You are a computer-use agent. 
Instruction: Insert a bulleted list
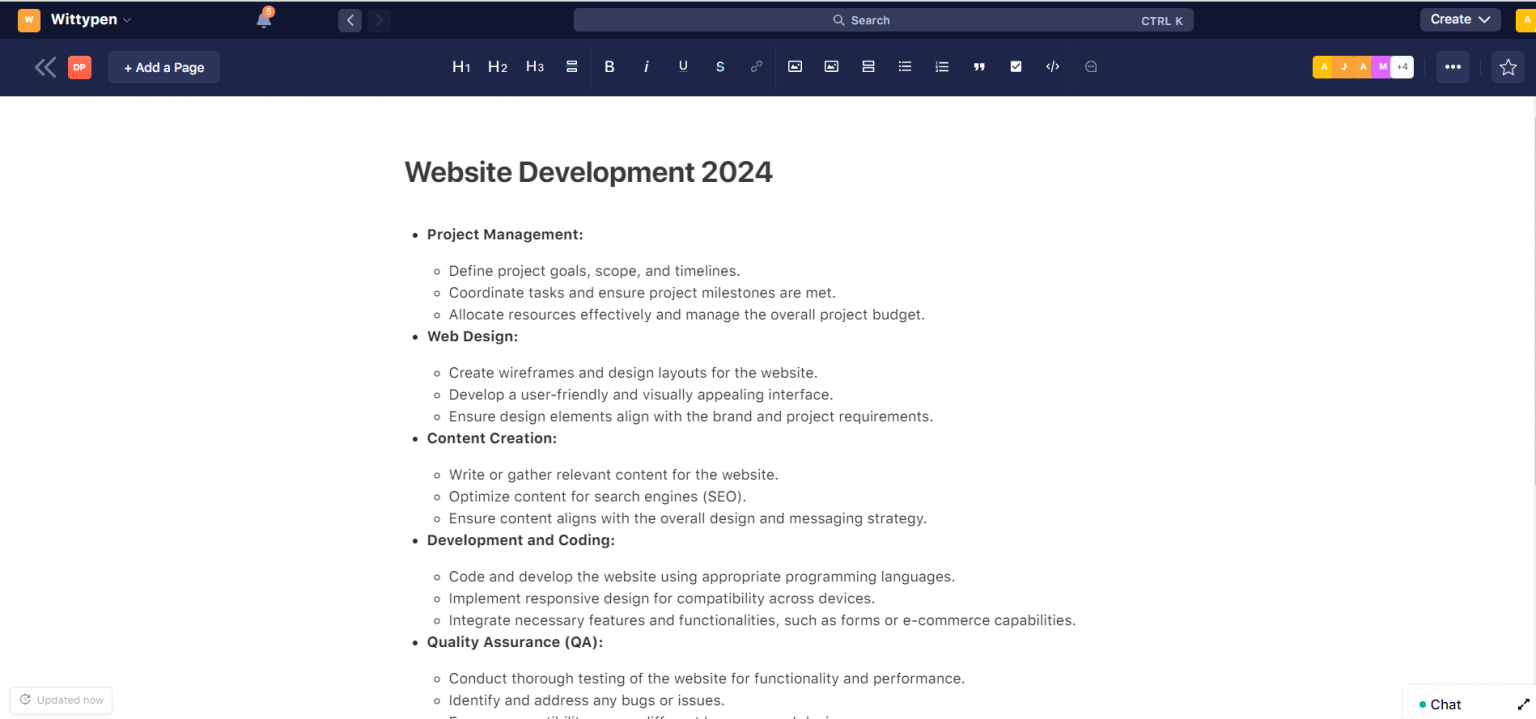[905, 67]
